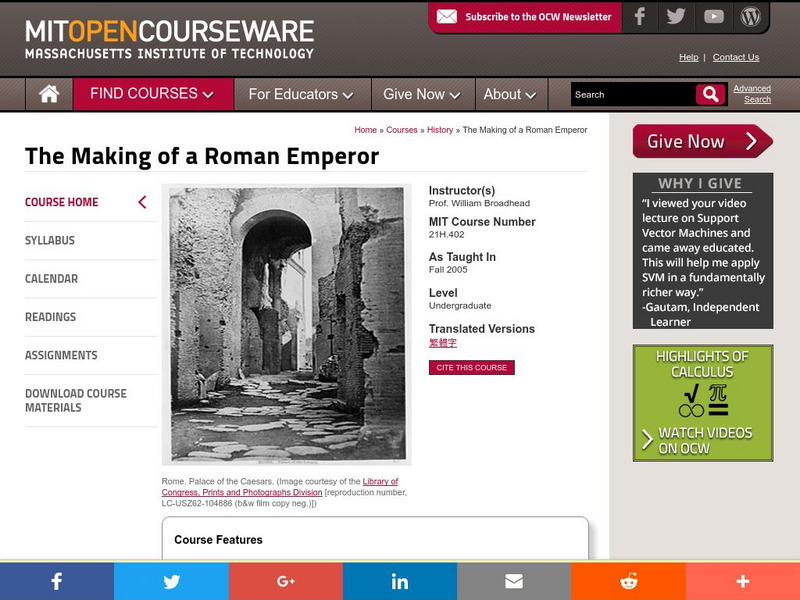Click Subscribe to the OCW Newsletter
This screenshot has height=600, width=800.
[538, 17]
